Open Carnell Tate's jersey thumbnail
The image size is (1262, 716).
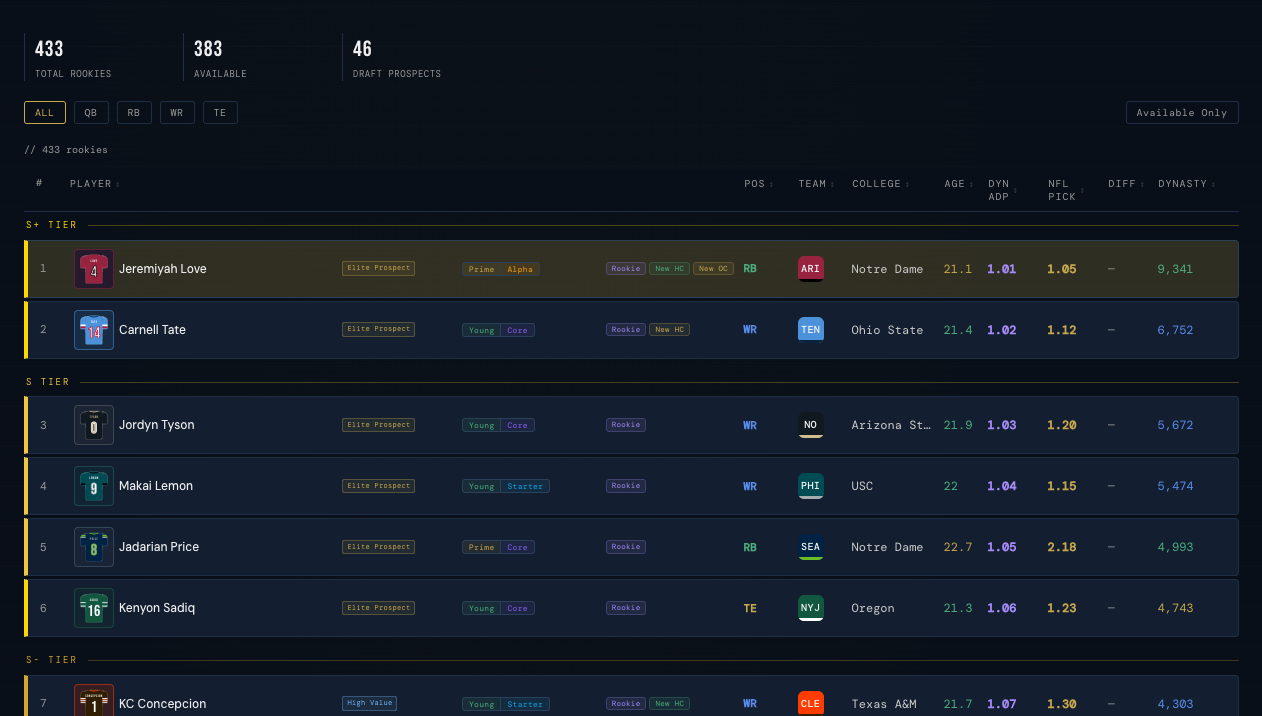click(94, 330)
